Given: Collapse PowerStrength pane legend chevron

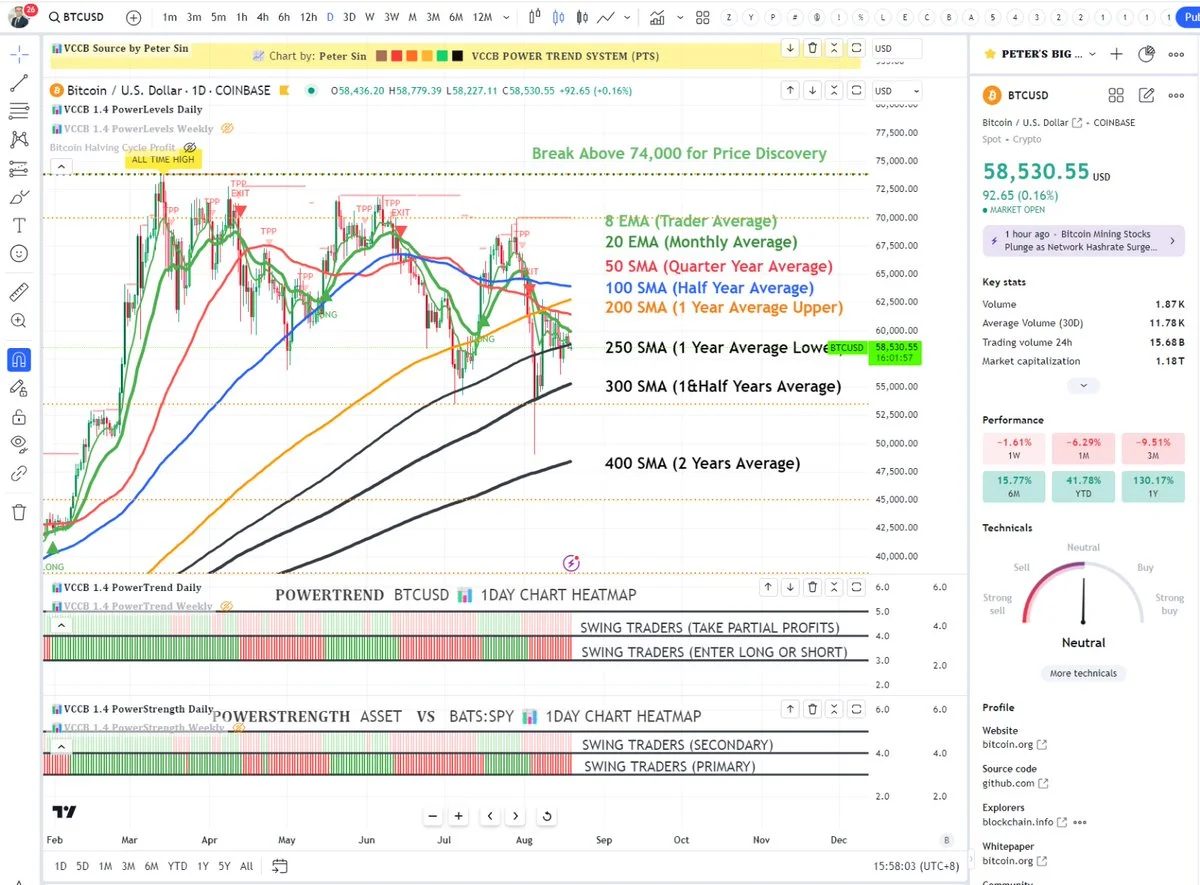Looking at the screenshot, I should click(x=59, y=746).
